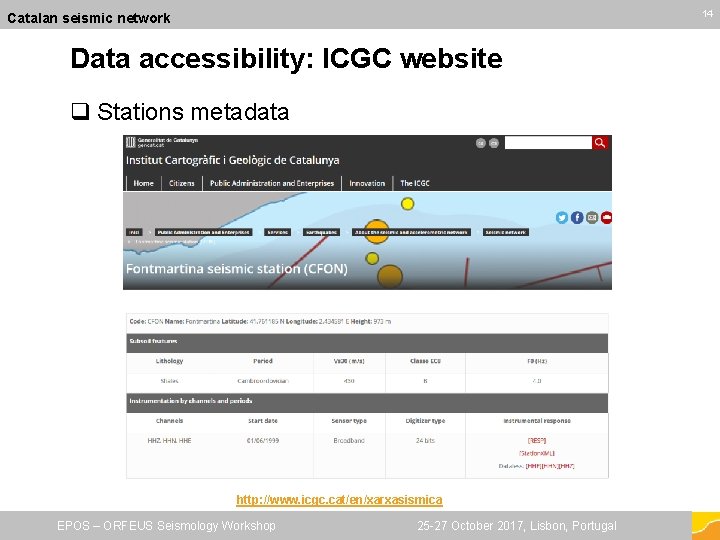Click About the seismic and accelerometric network breadcrumb
The height and width of the screenshot is (540, 720).
411,232
